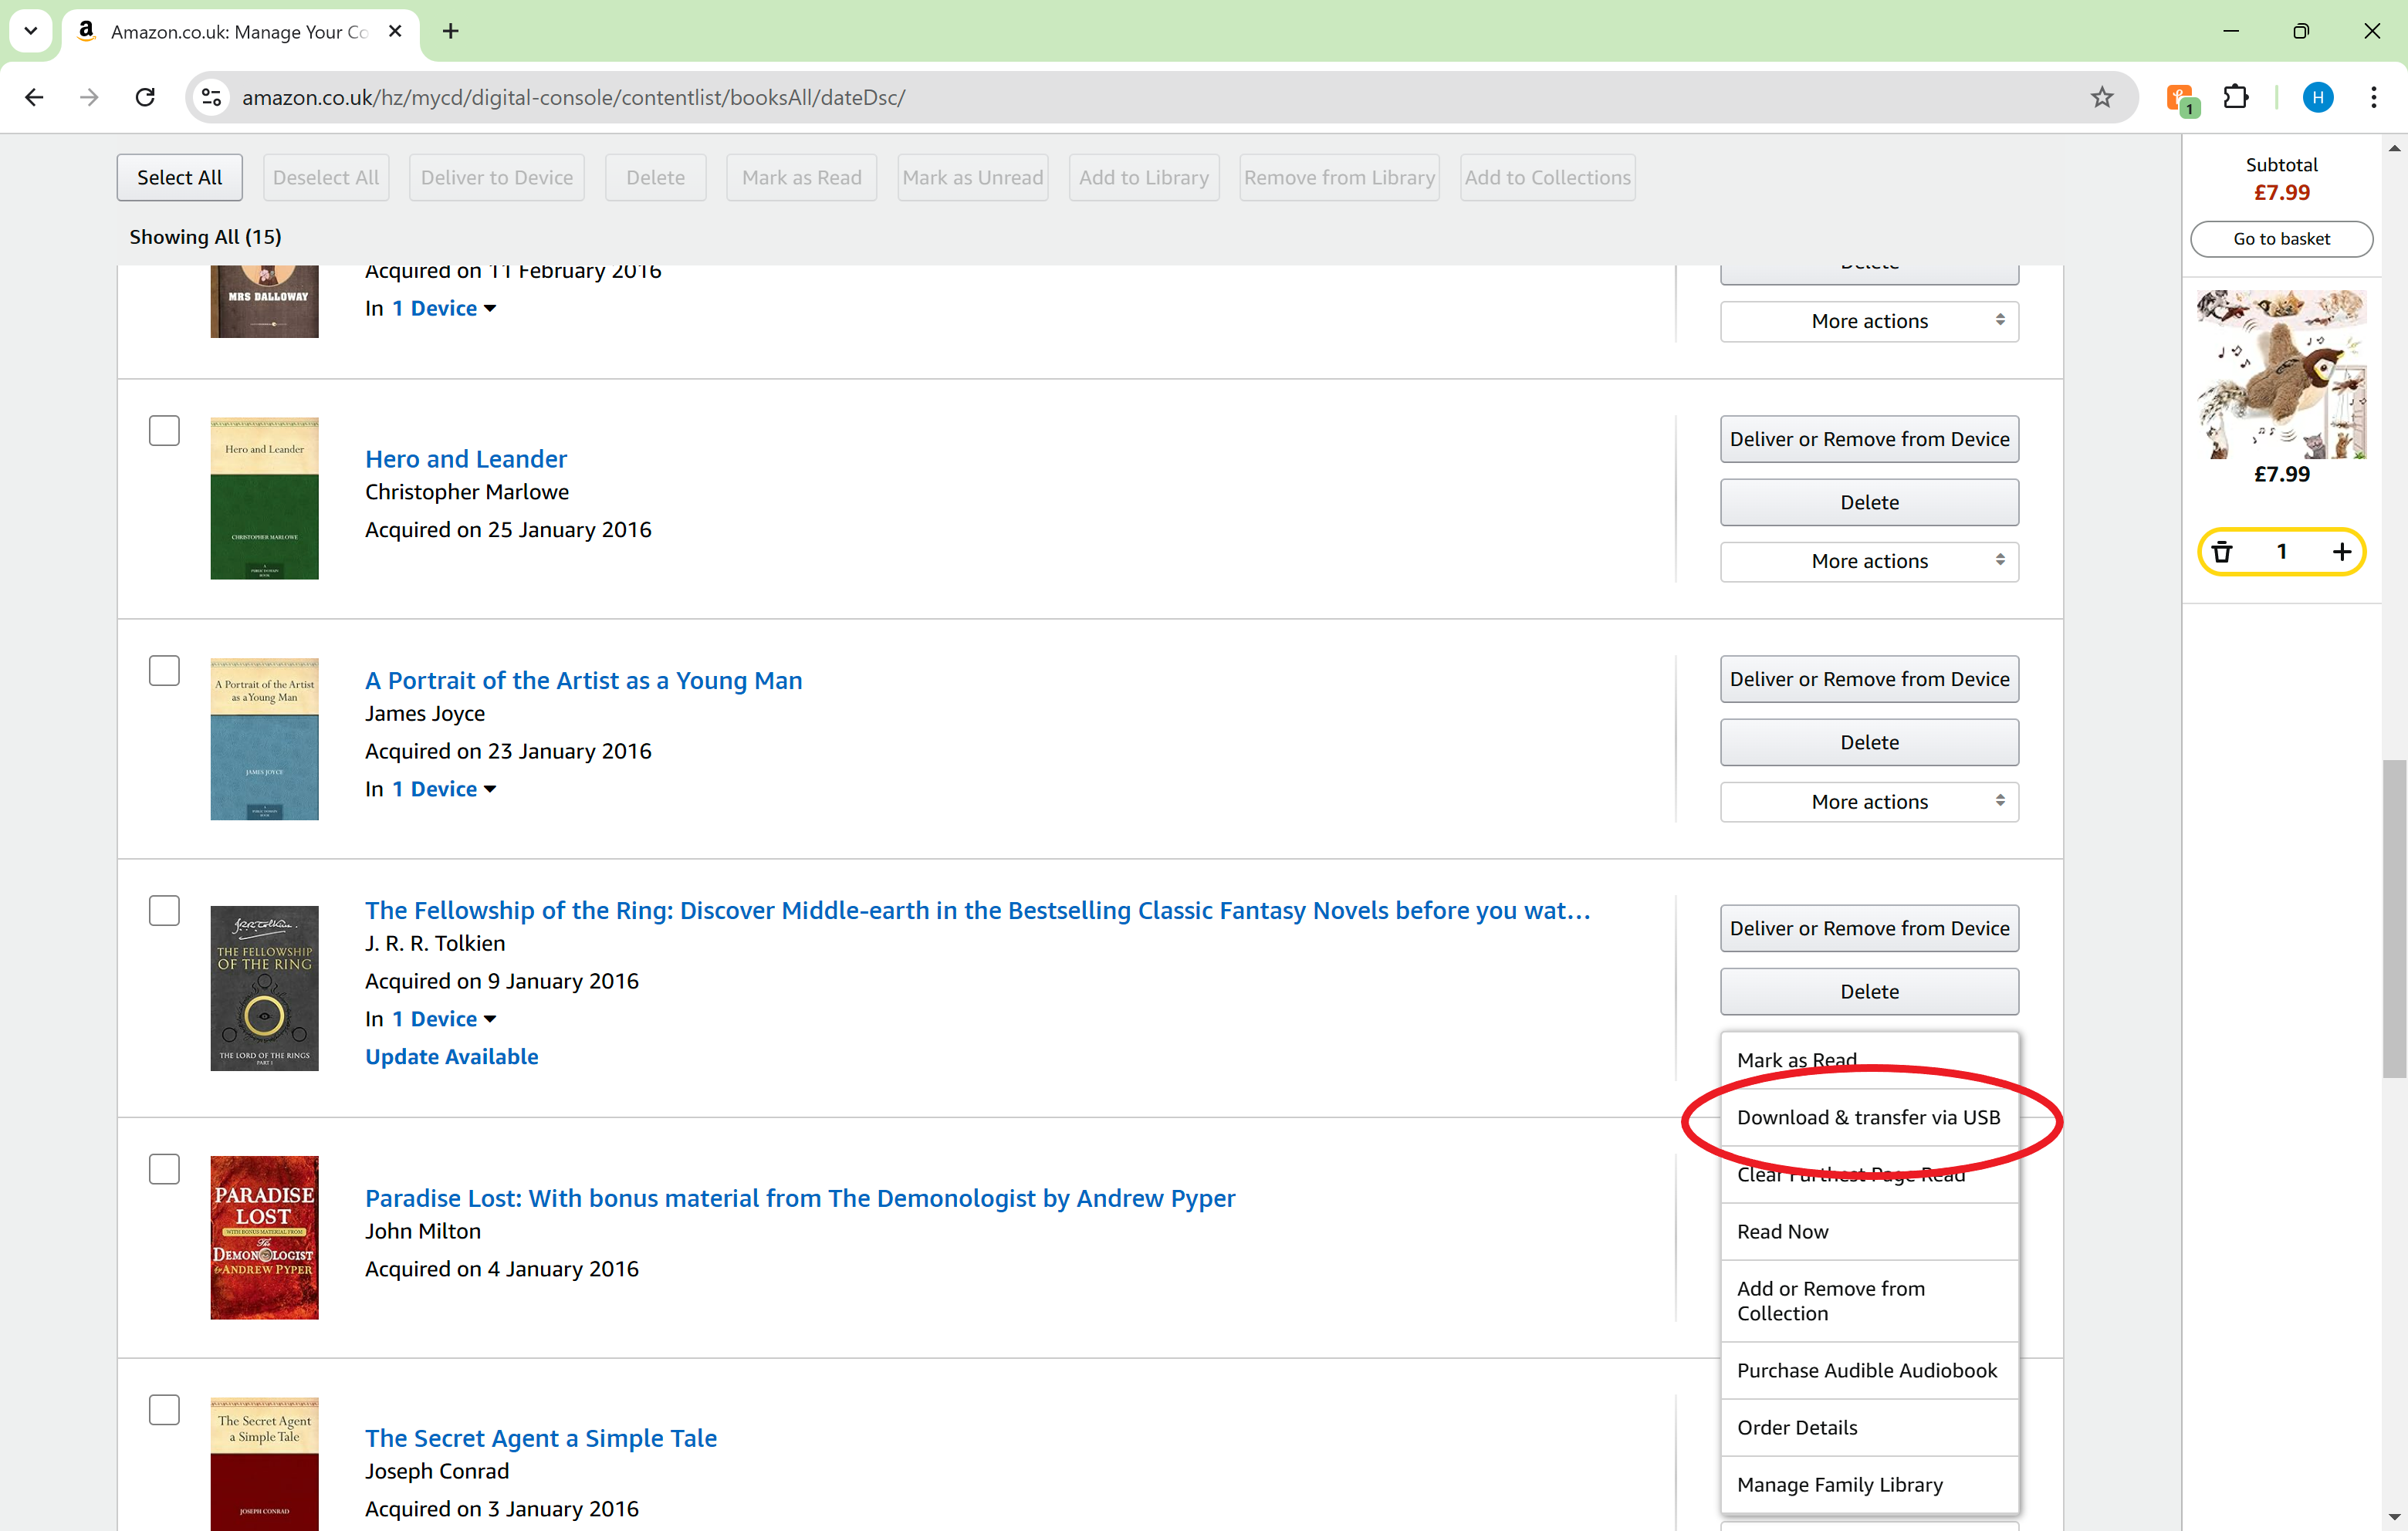Tick the Portrait of the Artist checkbox

tap(164, 670)
